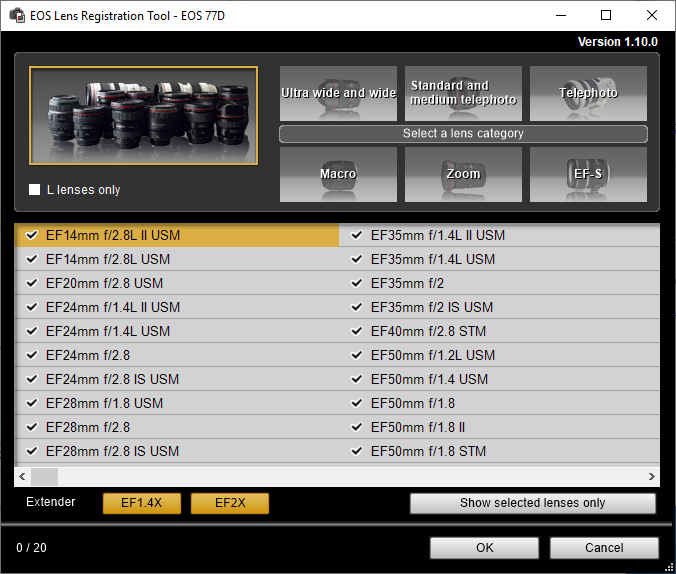The width and height of the screenshot is (676, 574).
Task: Toggle the EF2X extender button
Action: (230, 503)
